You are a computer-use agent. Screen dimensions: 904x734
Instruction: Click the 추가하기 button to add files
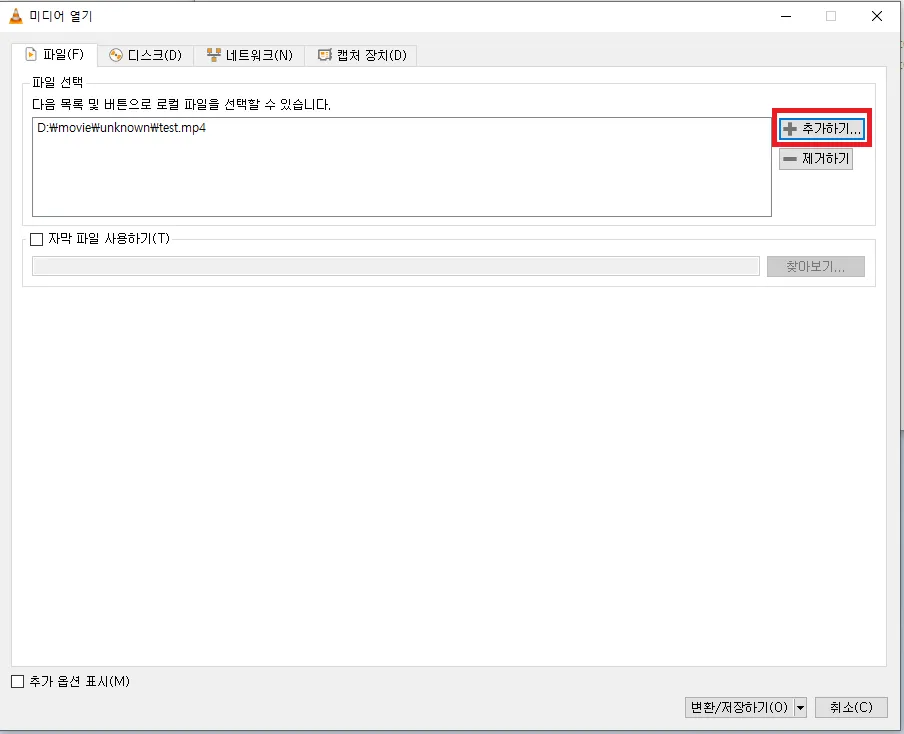[820, 128]
